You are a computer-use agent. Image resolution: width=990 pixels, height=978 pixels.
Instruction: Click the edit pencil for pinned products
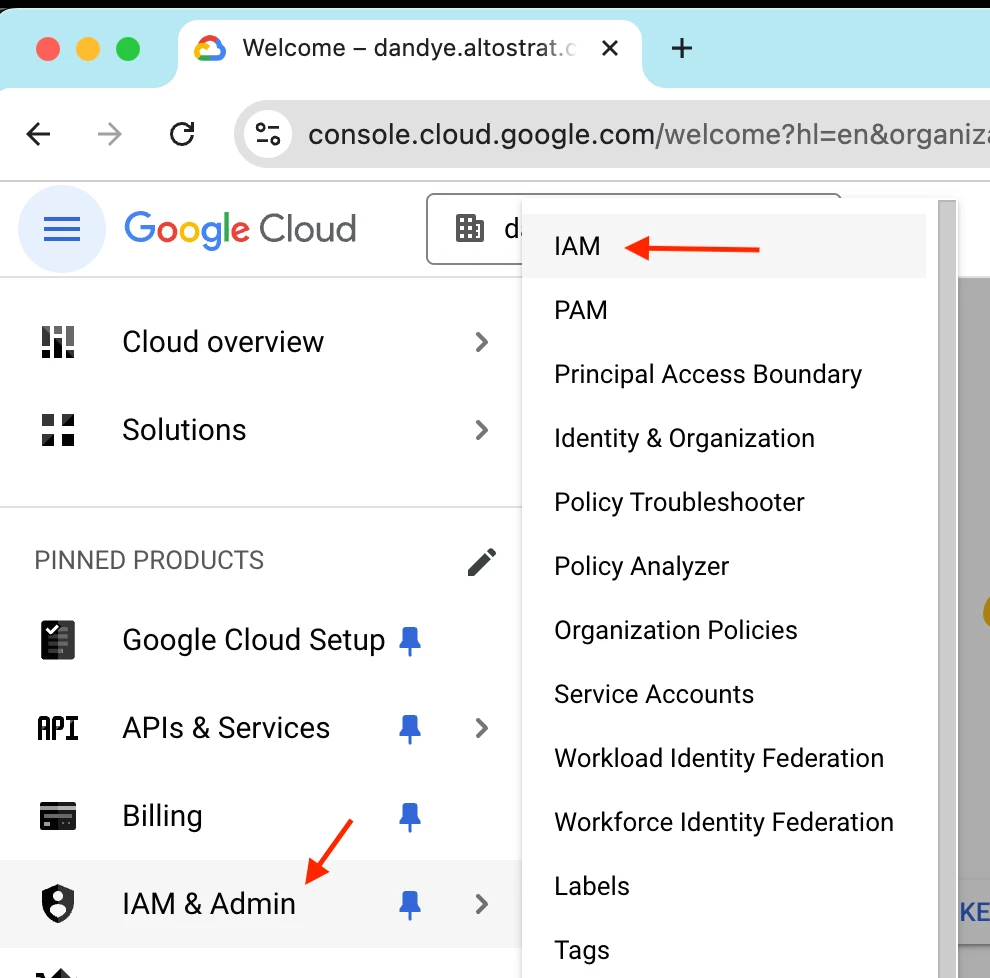click(x=482, y=561)
